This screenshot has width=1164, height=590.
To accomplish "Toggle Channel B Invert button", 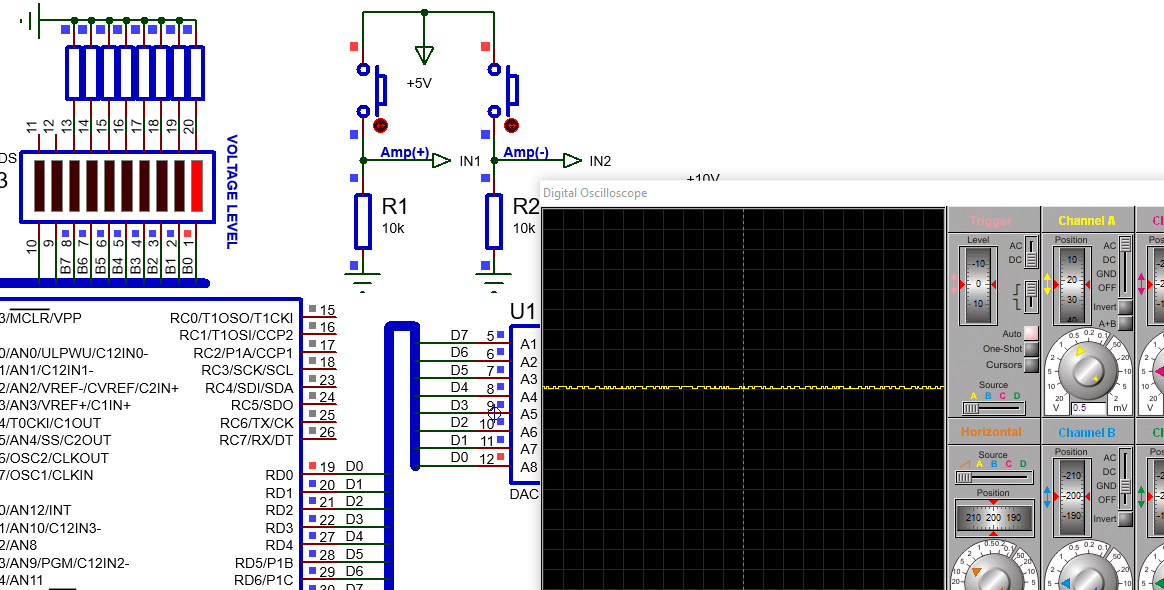I will click(x=1125, y=519).
